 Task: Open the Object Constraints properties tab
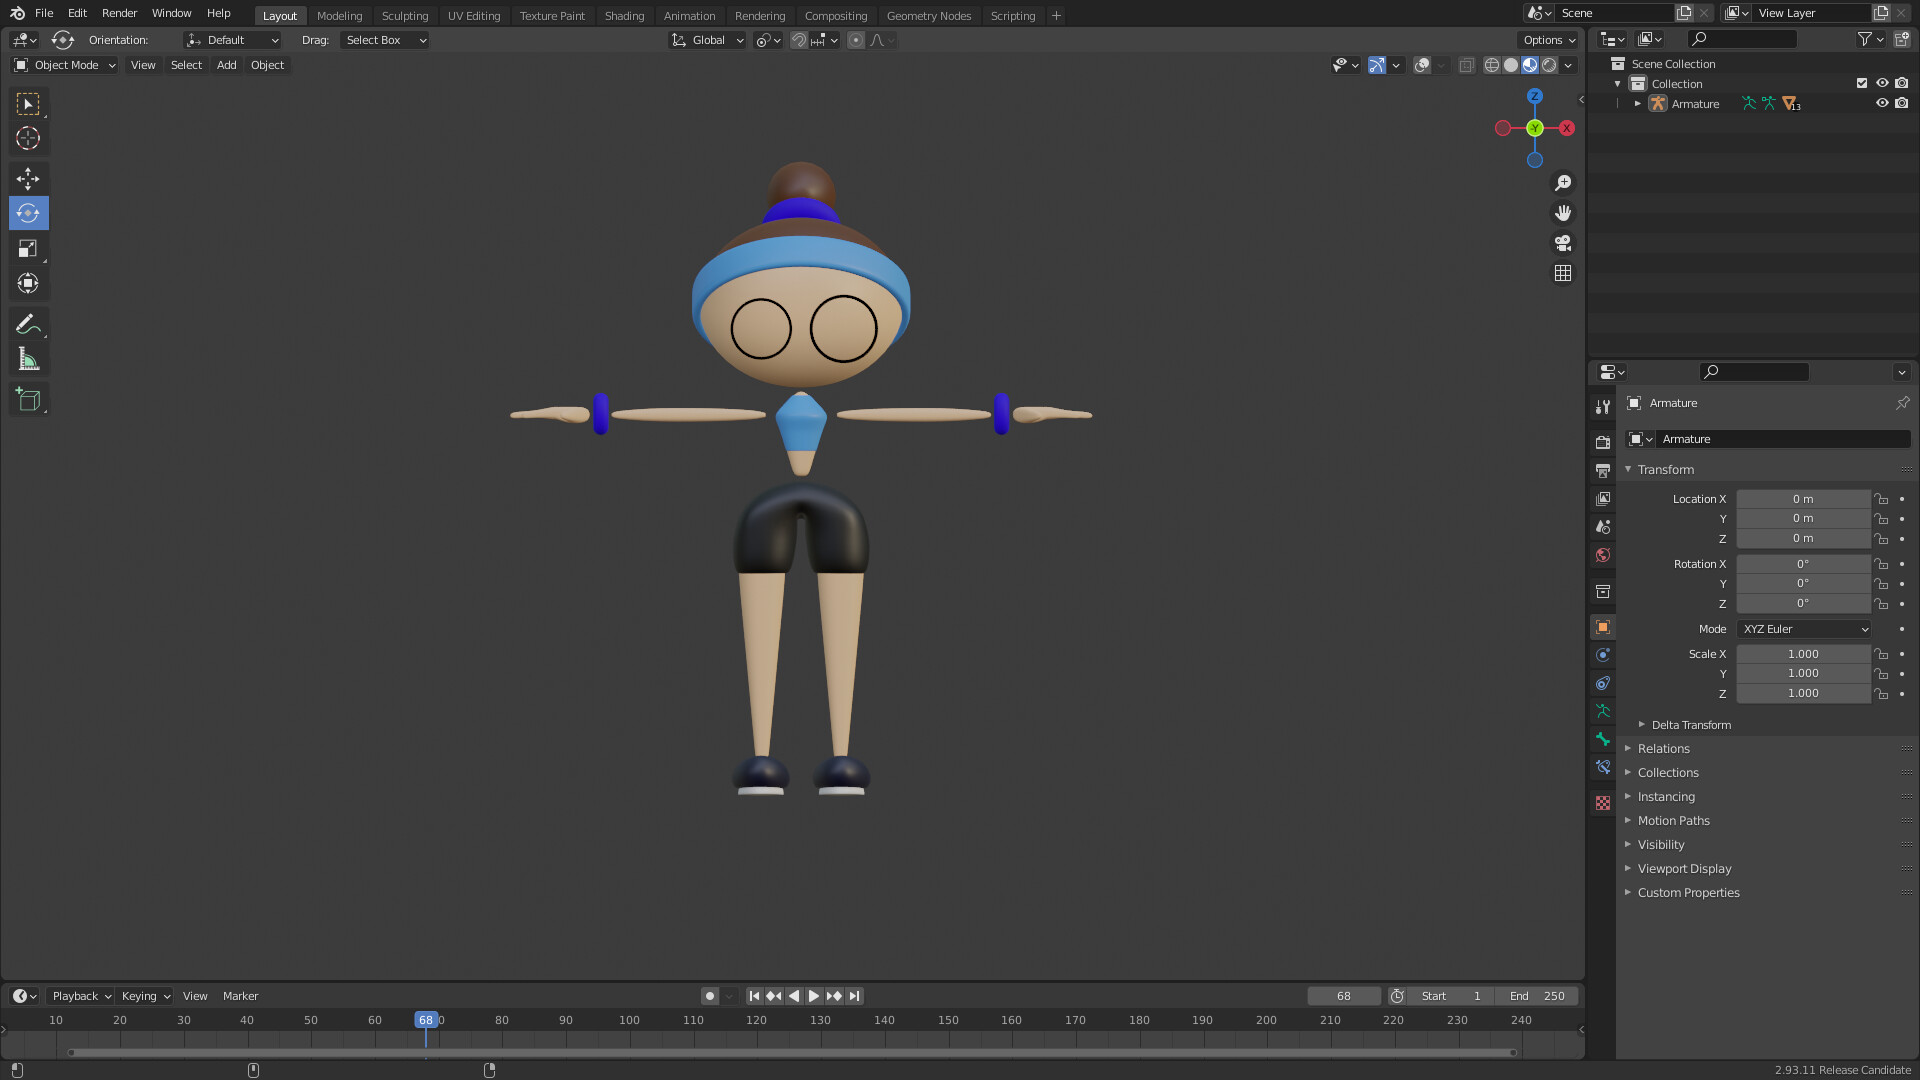1603,683
